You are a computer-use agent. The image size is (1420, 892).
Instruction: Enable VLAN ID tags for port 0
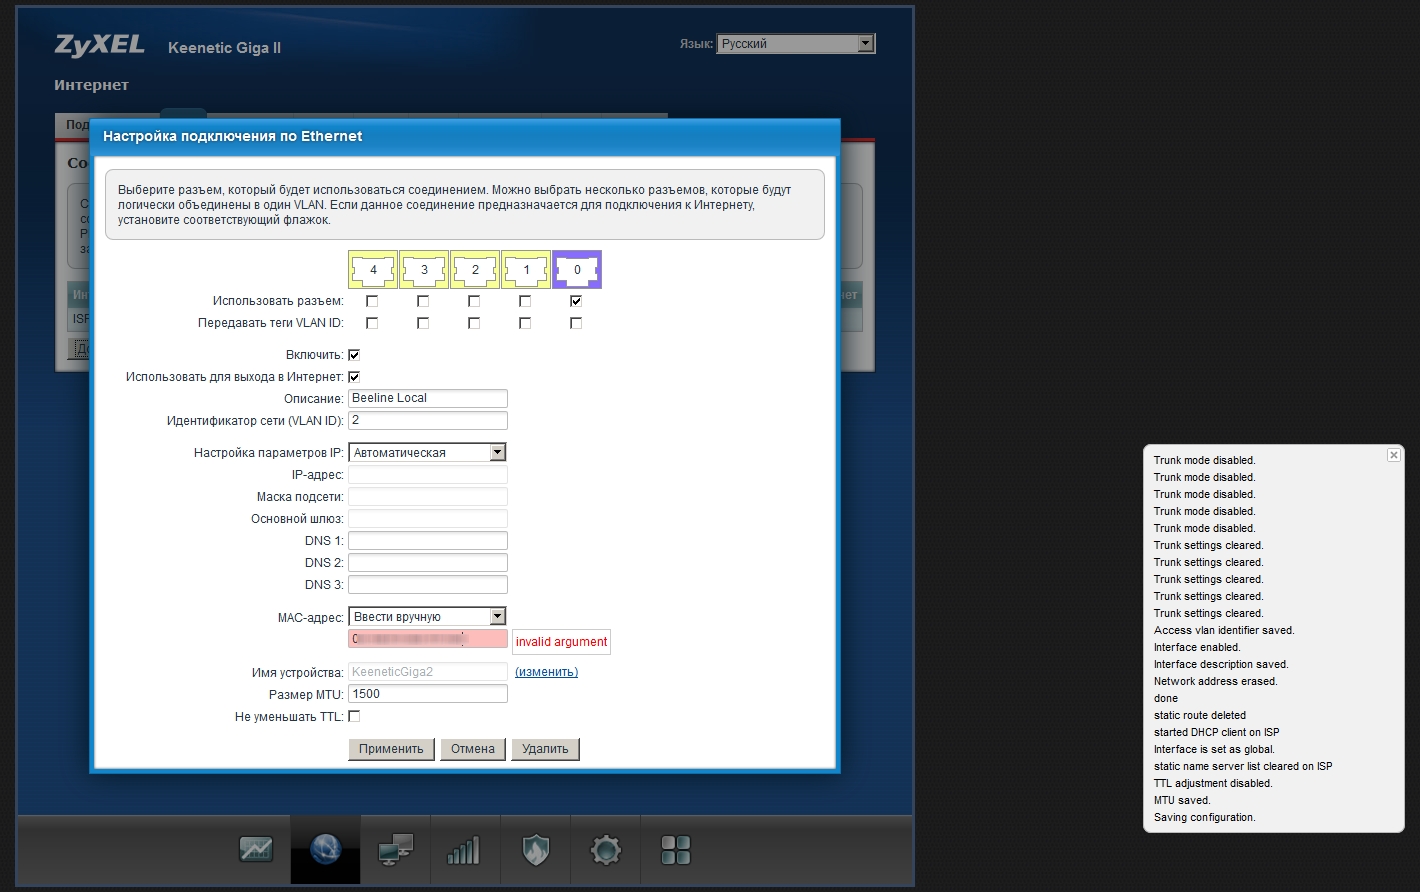click(576, 323)
